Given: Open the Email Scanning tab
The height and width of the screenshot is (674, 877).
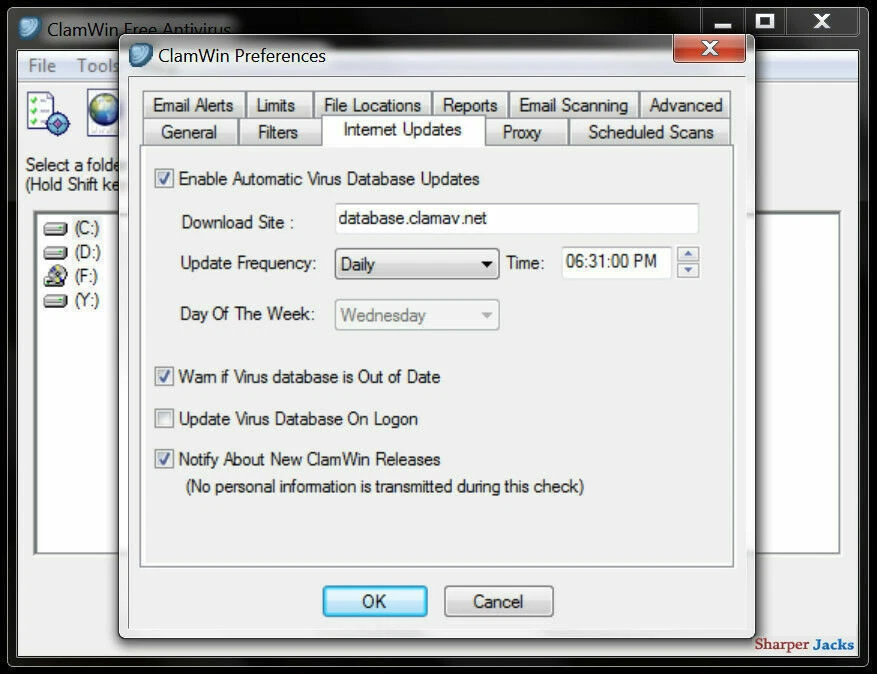Looking at the screenshot, I should point(573,104).
